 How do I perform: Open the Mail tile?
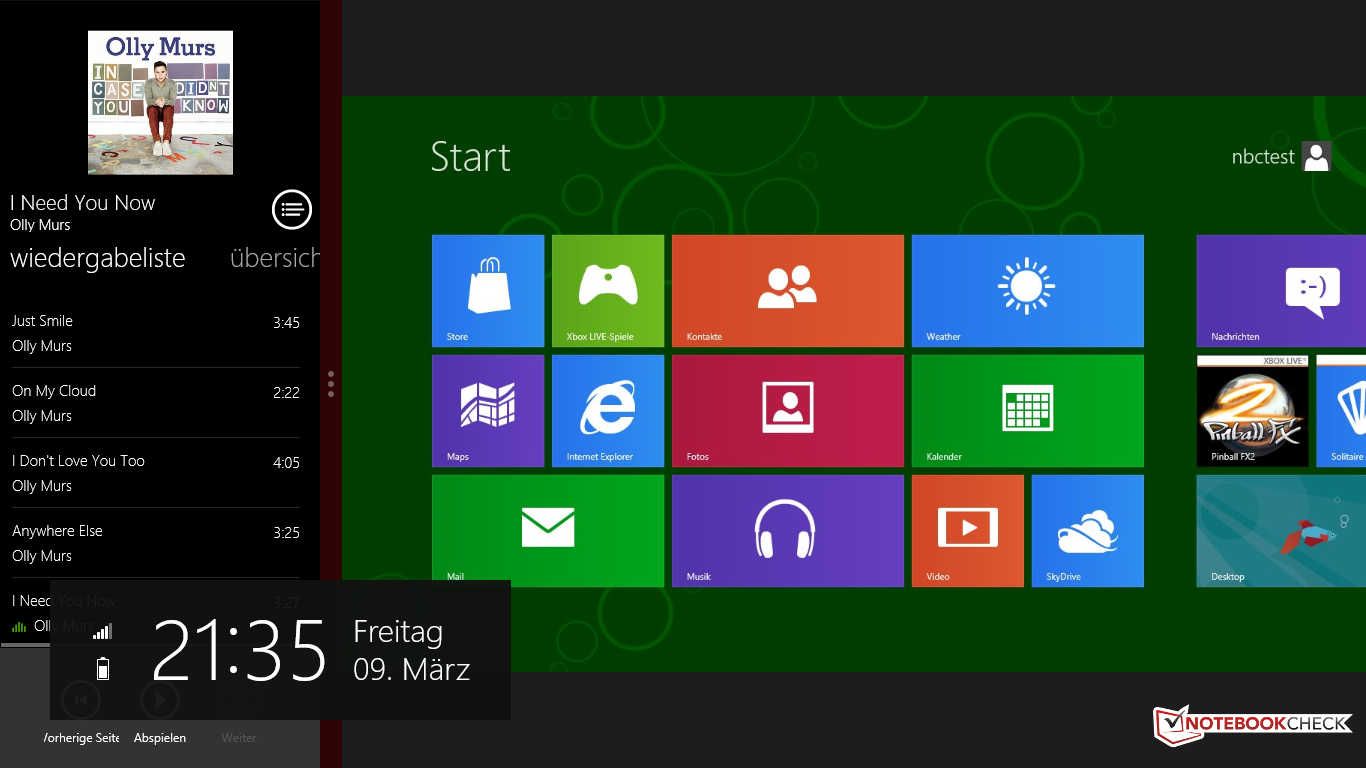point(548,531)
